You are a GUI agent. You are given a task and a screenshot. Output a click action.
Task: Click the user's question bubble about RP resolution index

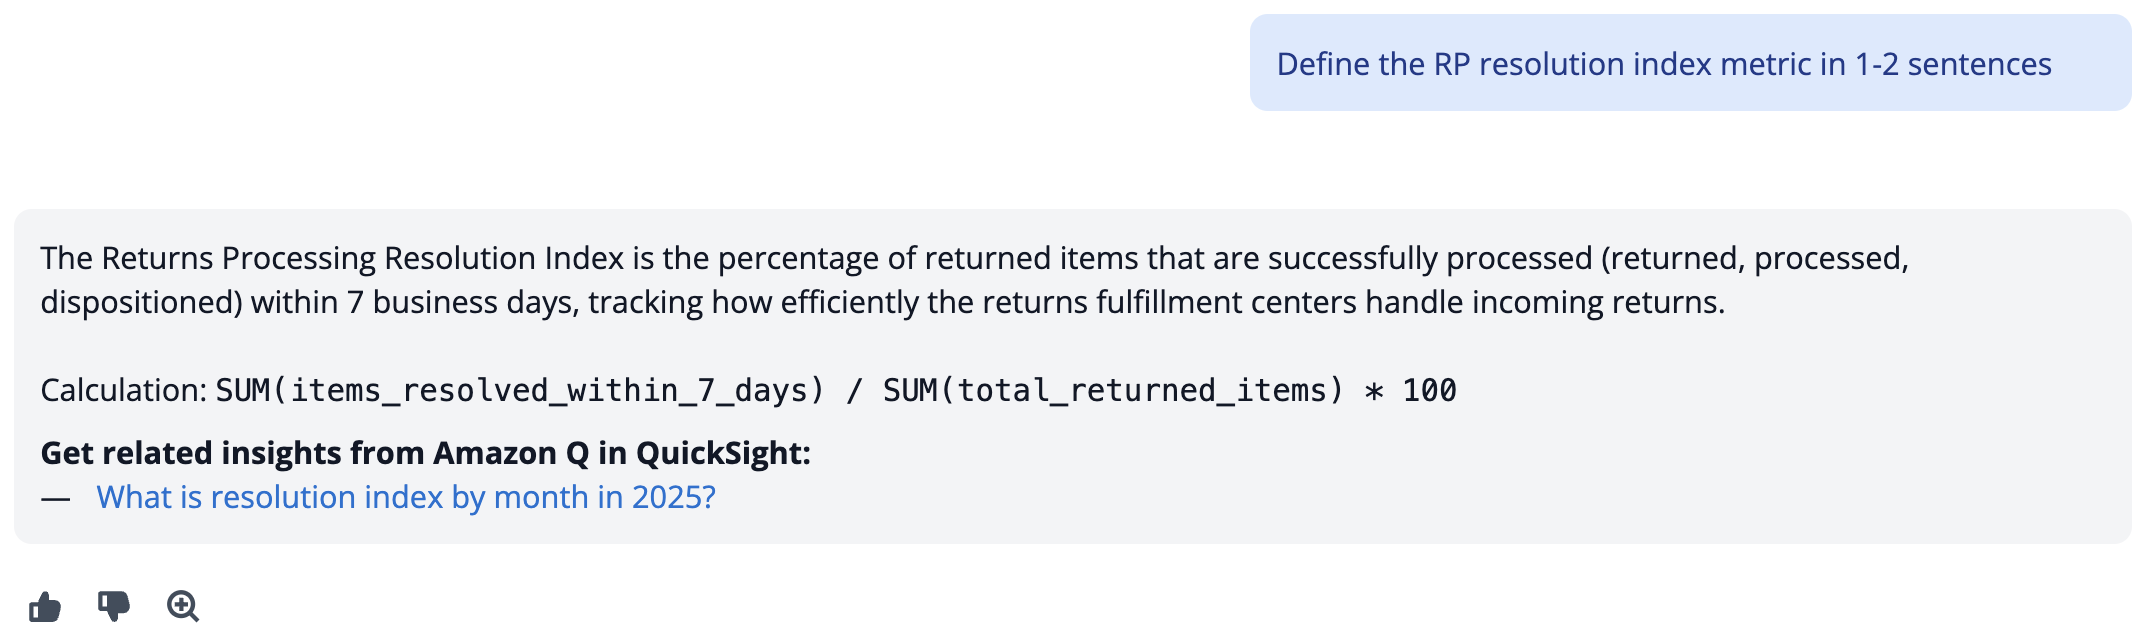[x=1690, y=63]
